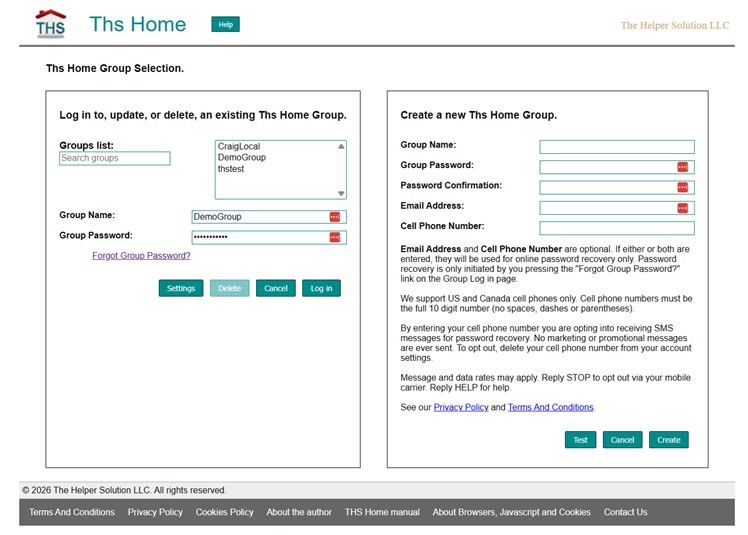This screenshot has height=535, width=748.
Task: Click groups list scroll down arrow
Action: coord(341,193)
